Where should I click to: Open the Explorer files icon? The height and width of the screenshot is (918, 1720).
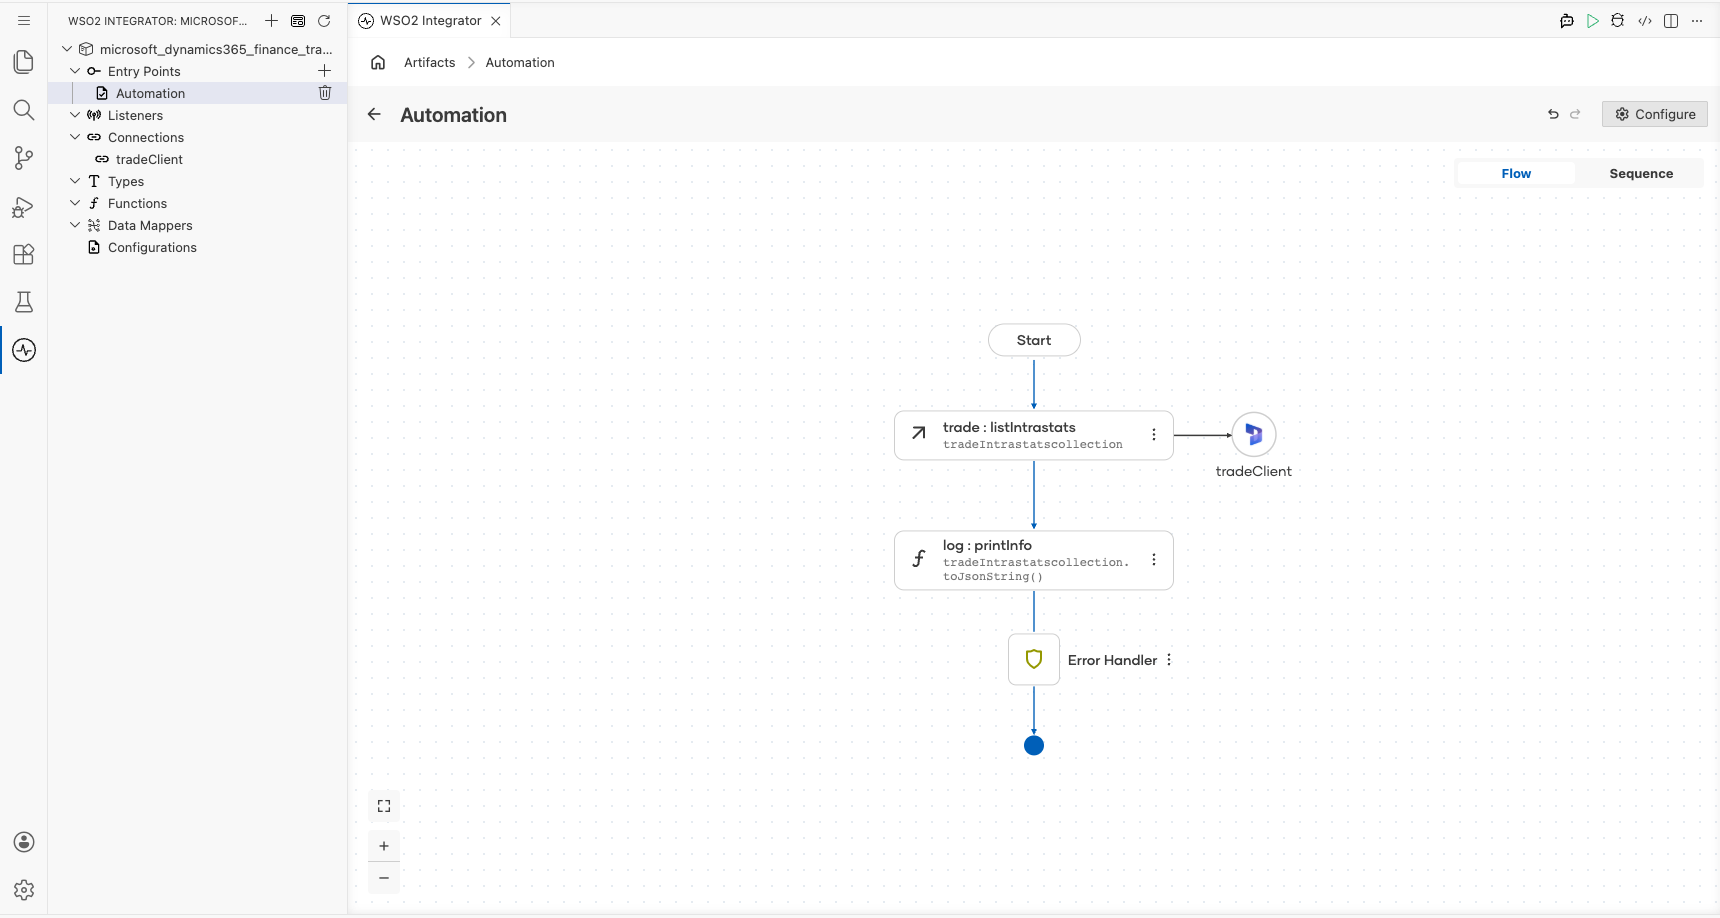(24, 62)
